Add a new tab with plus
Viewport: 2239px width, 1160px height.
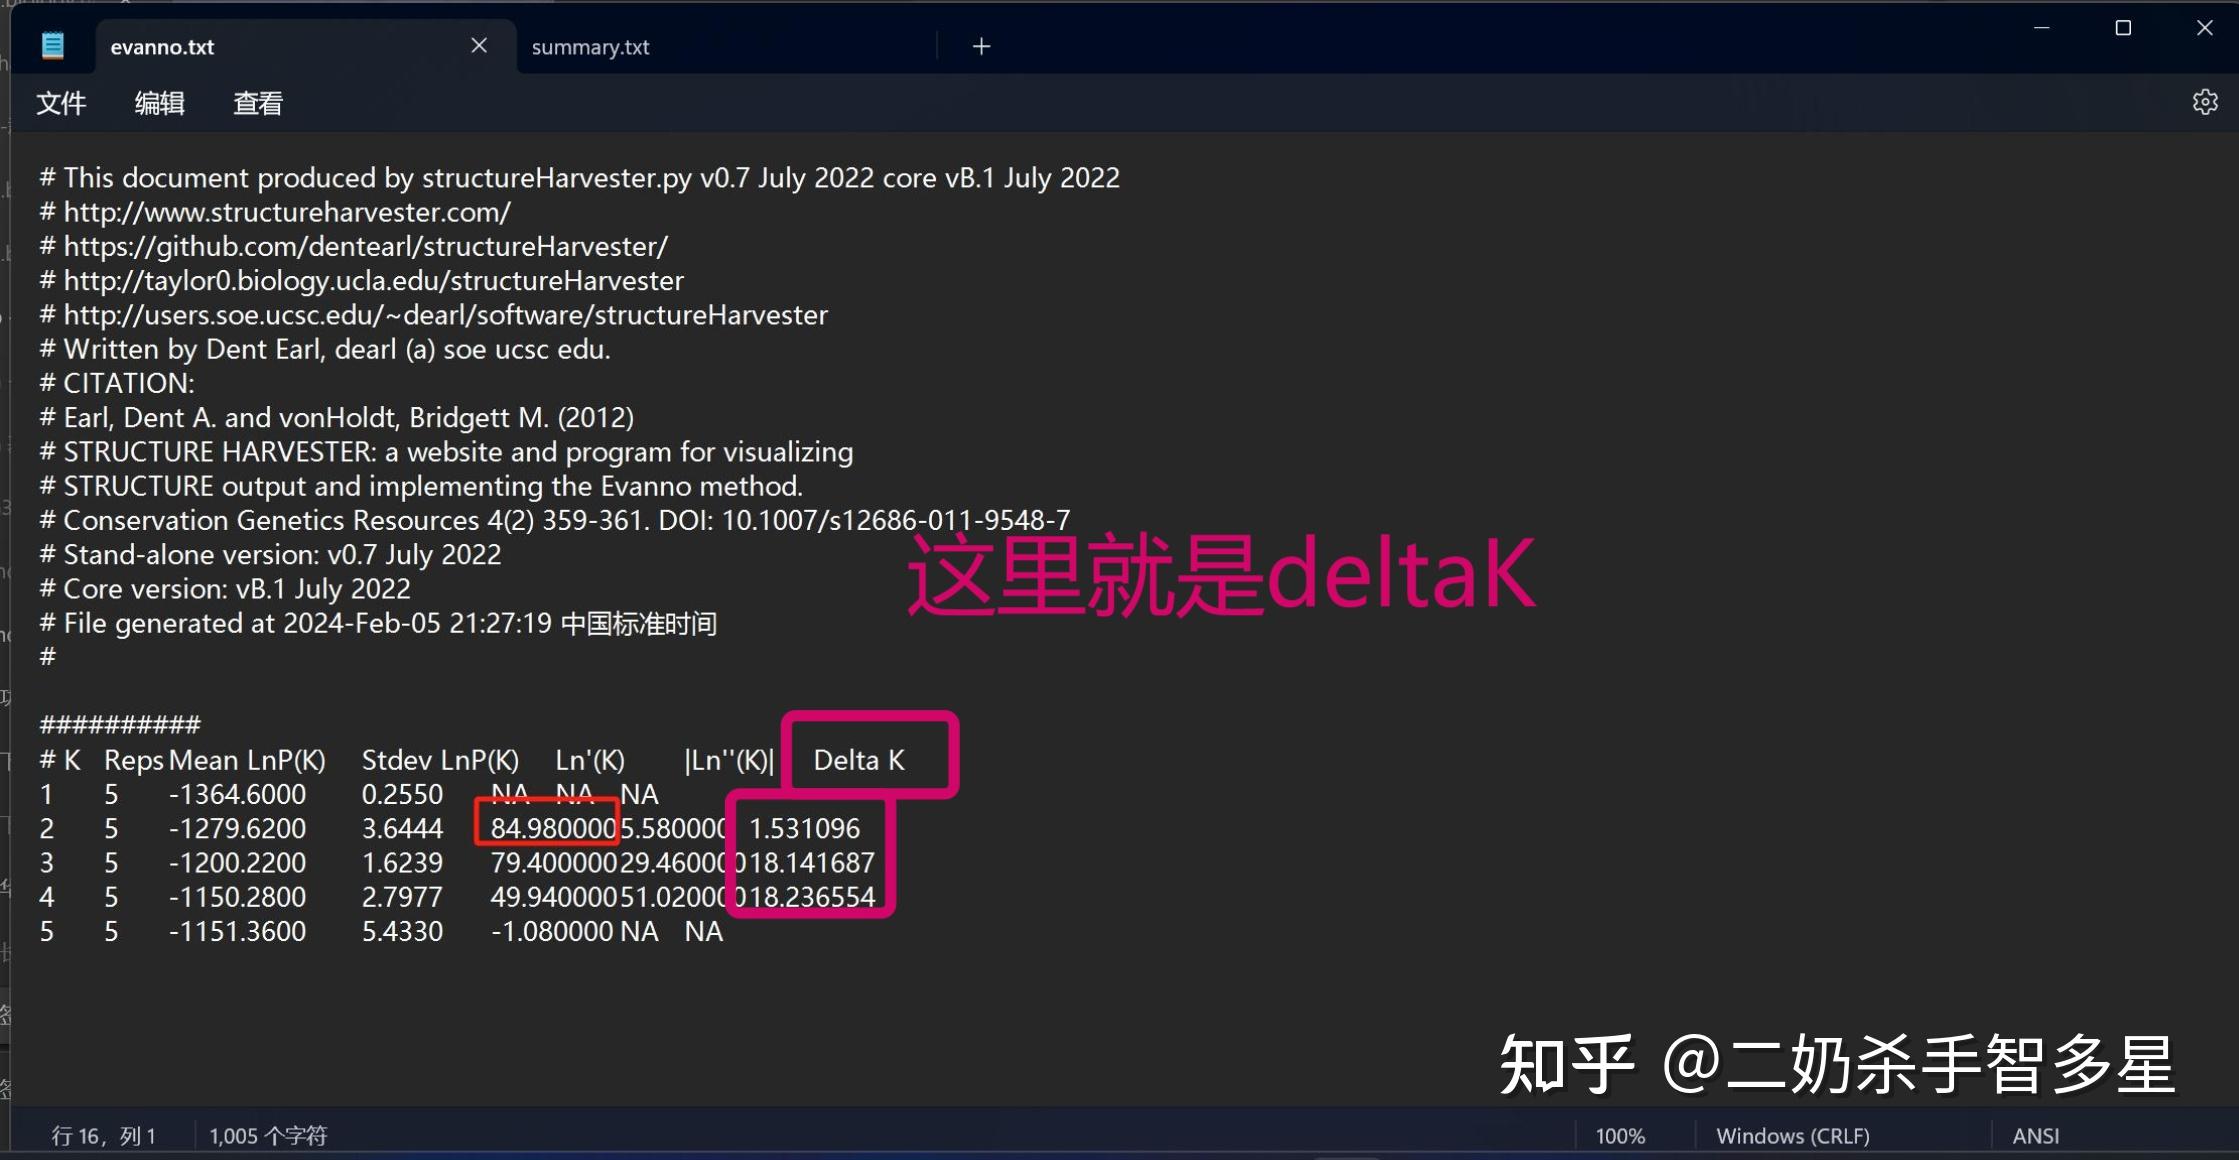981,46
